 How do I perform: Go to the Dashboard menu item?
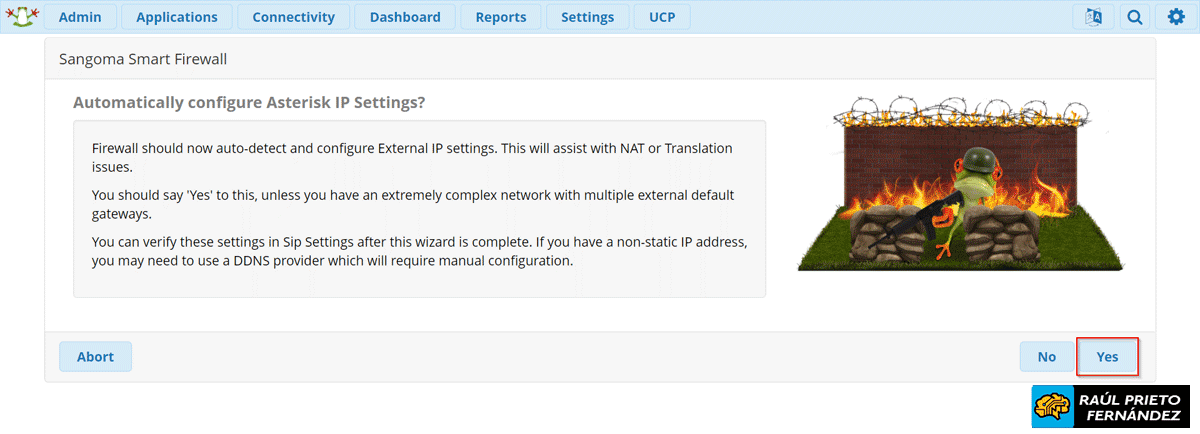coord(405,17)
